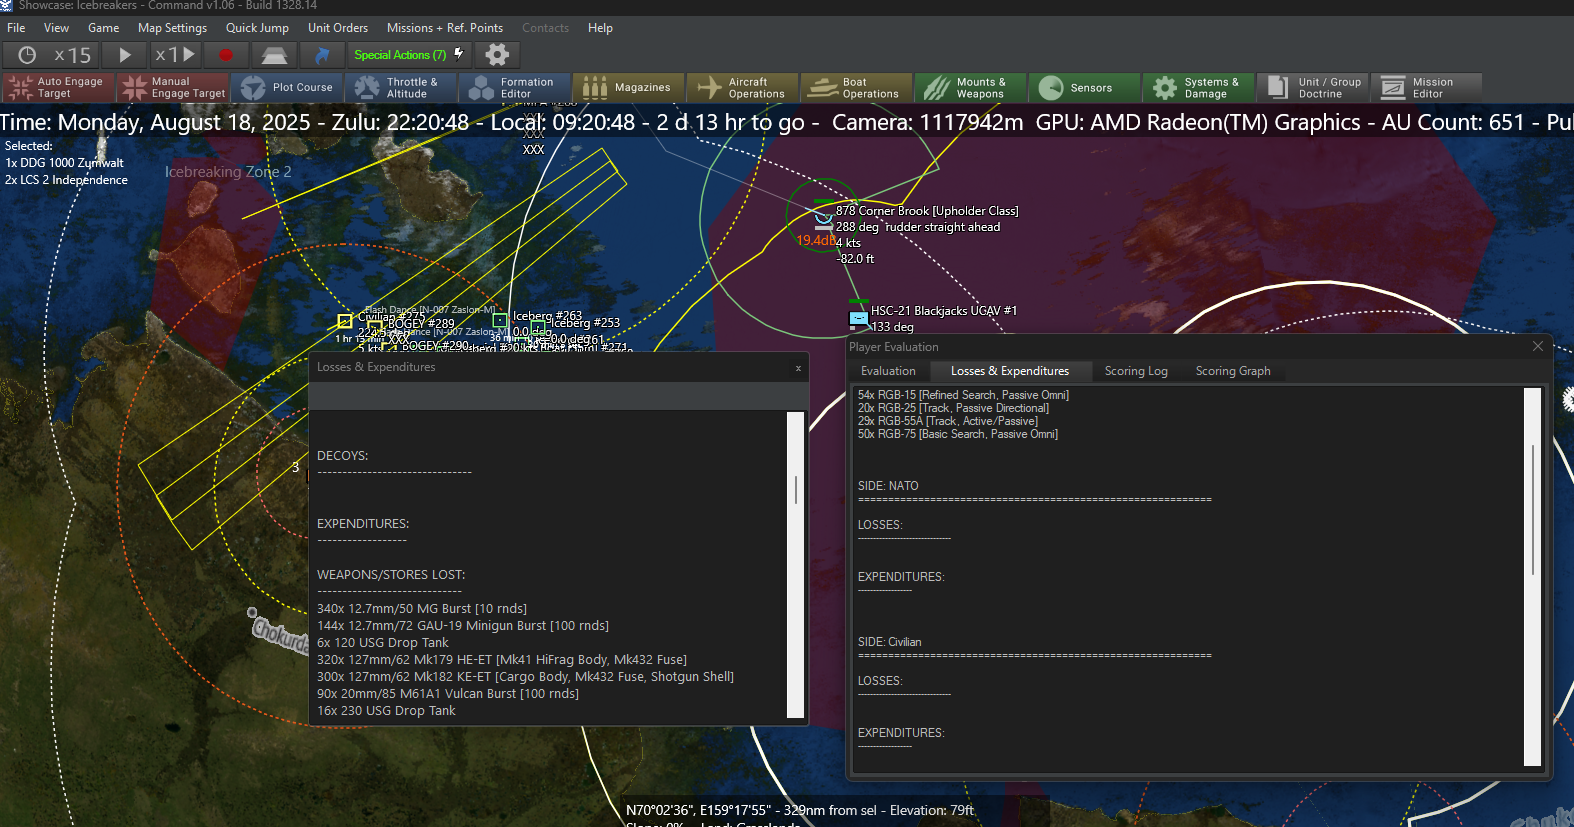
Task: Click the x15 time compression value
Action: pyautogui.click(x=72, y=55)
